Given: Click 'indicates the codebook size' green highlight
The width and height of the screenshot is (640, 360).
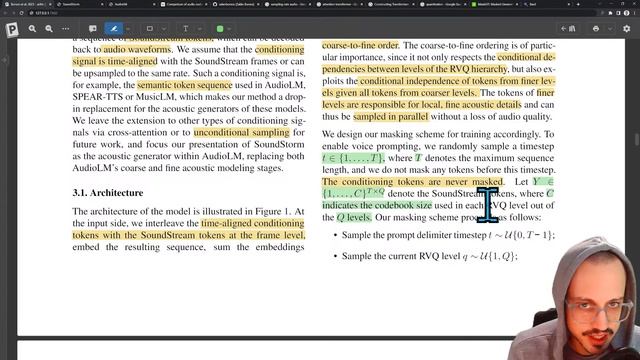Looking at the screenshot, I should (377, 205).
